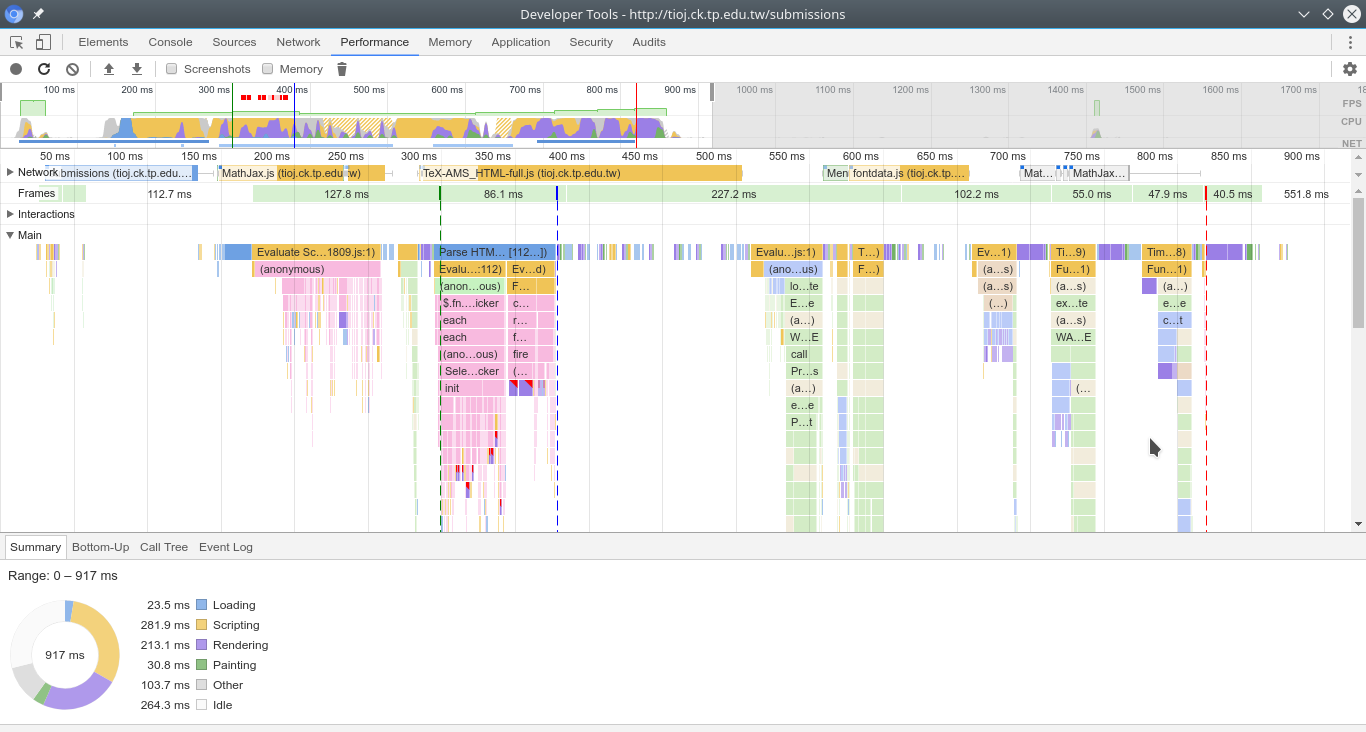Click the Chrome icon in title bar
1366x732 pixels.
[15, 14]
